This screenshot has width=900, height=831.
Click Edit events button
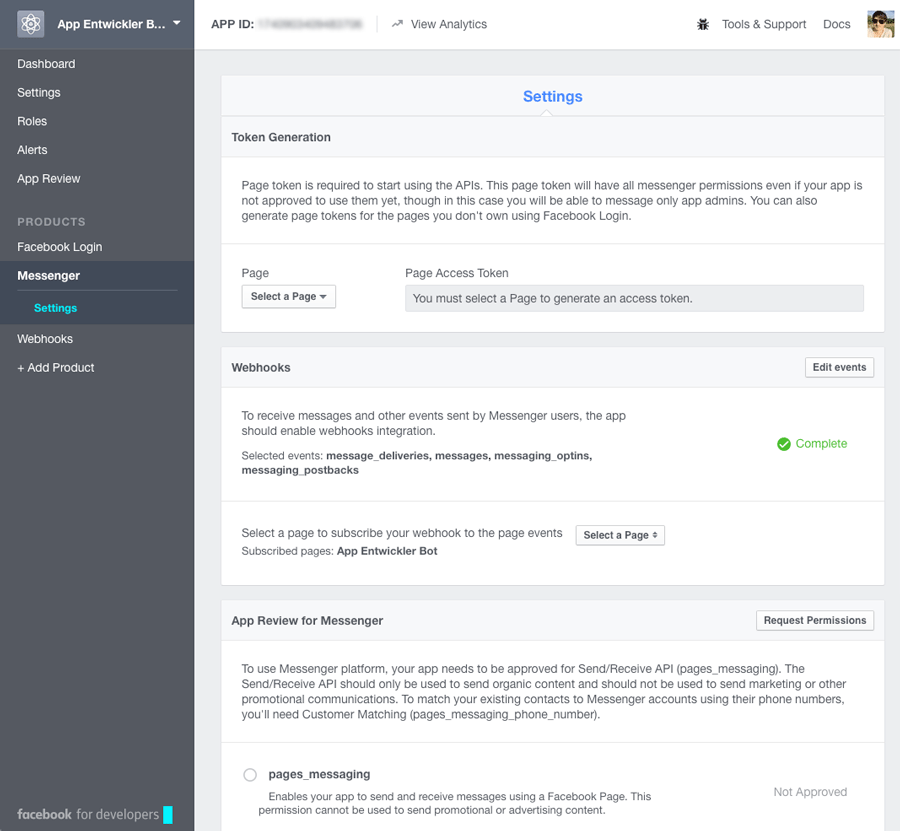click(x=839, y=367)
